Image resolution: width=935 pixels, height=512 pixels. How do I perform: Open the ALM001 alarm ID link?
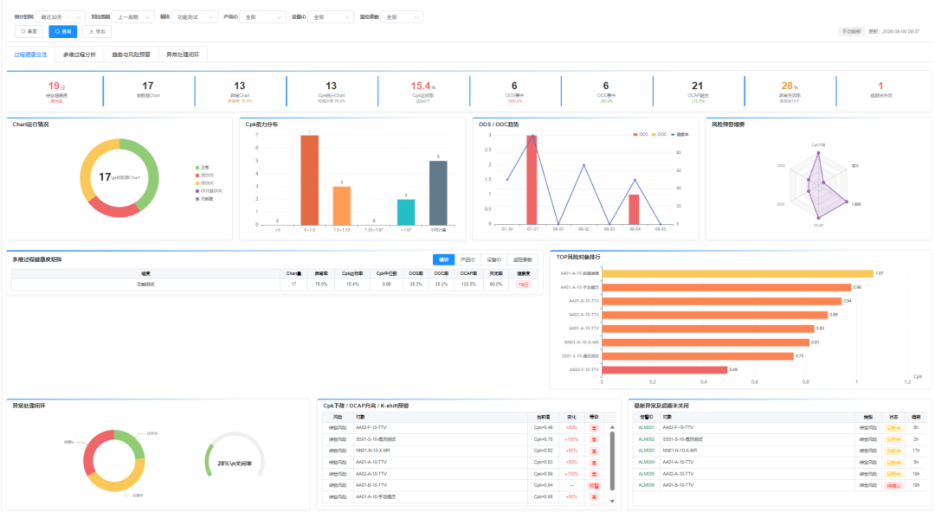point(646,427)
